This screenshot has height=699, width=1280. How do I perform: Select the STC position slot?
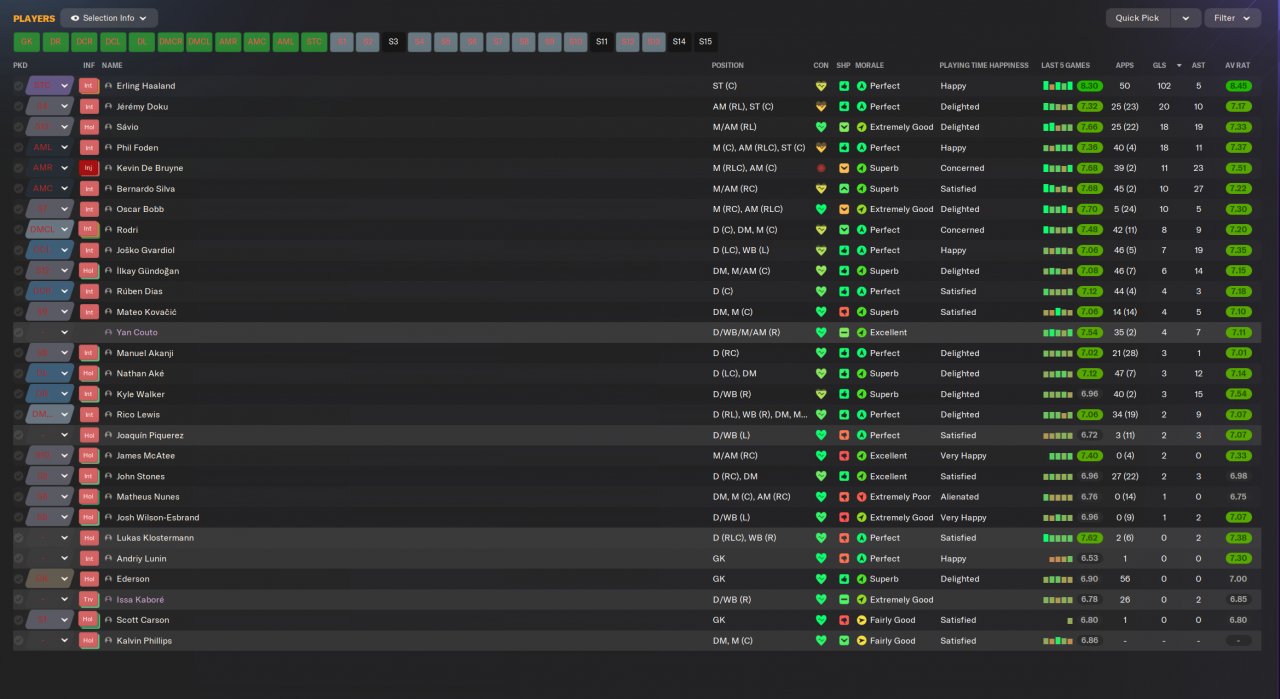coord(314,42)
